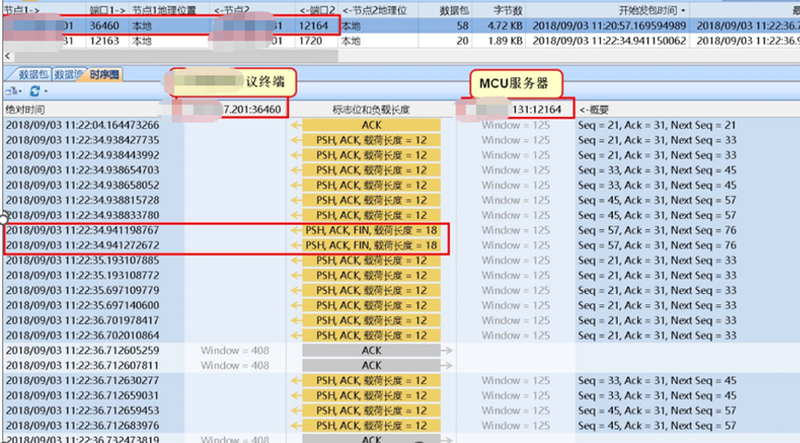This screenshot has width=800, height=443.
Task: Select the ACK row at 11:22:36.712605259
Action: click(400, 351)
